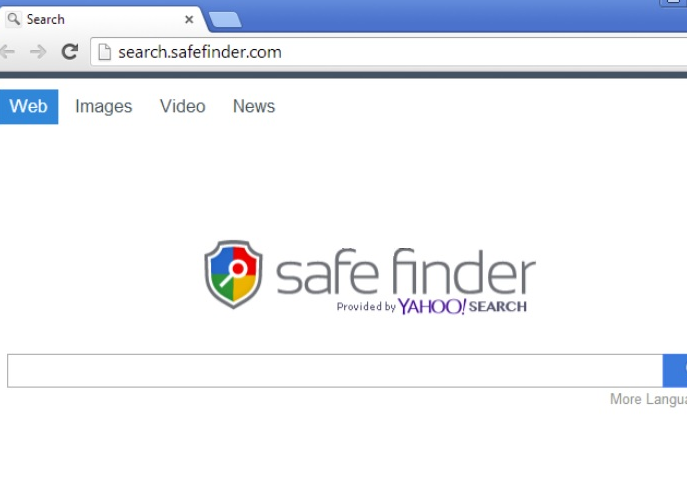Click the safe finder wordmark text

(x=406, y=272)
